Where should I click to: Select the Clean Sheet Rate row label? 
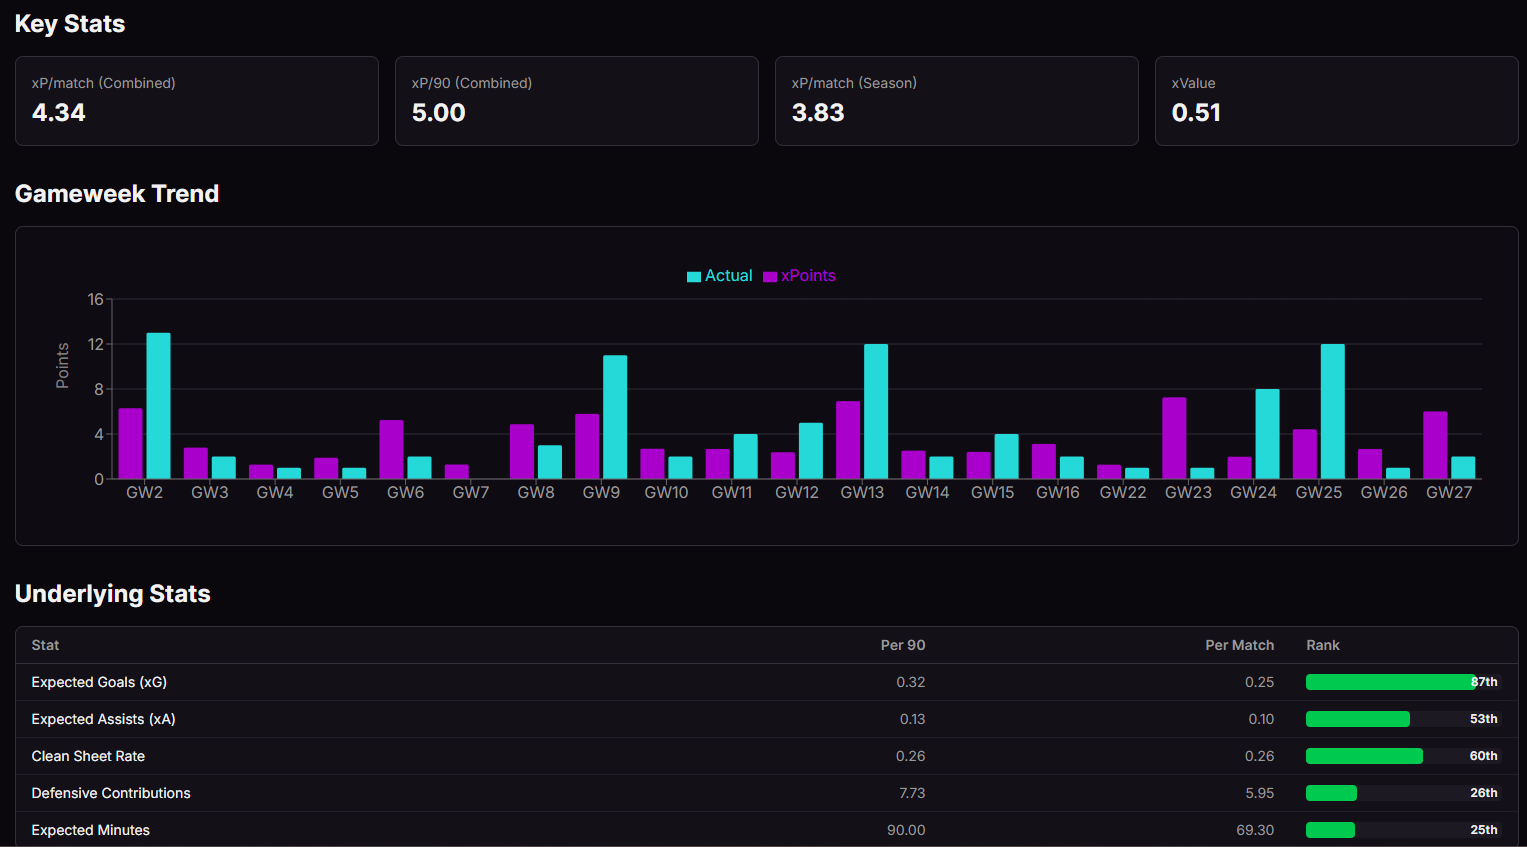point(88,756)
